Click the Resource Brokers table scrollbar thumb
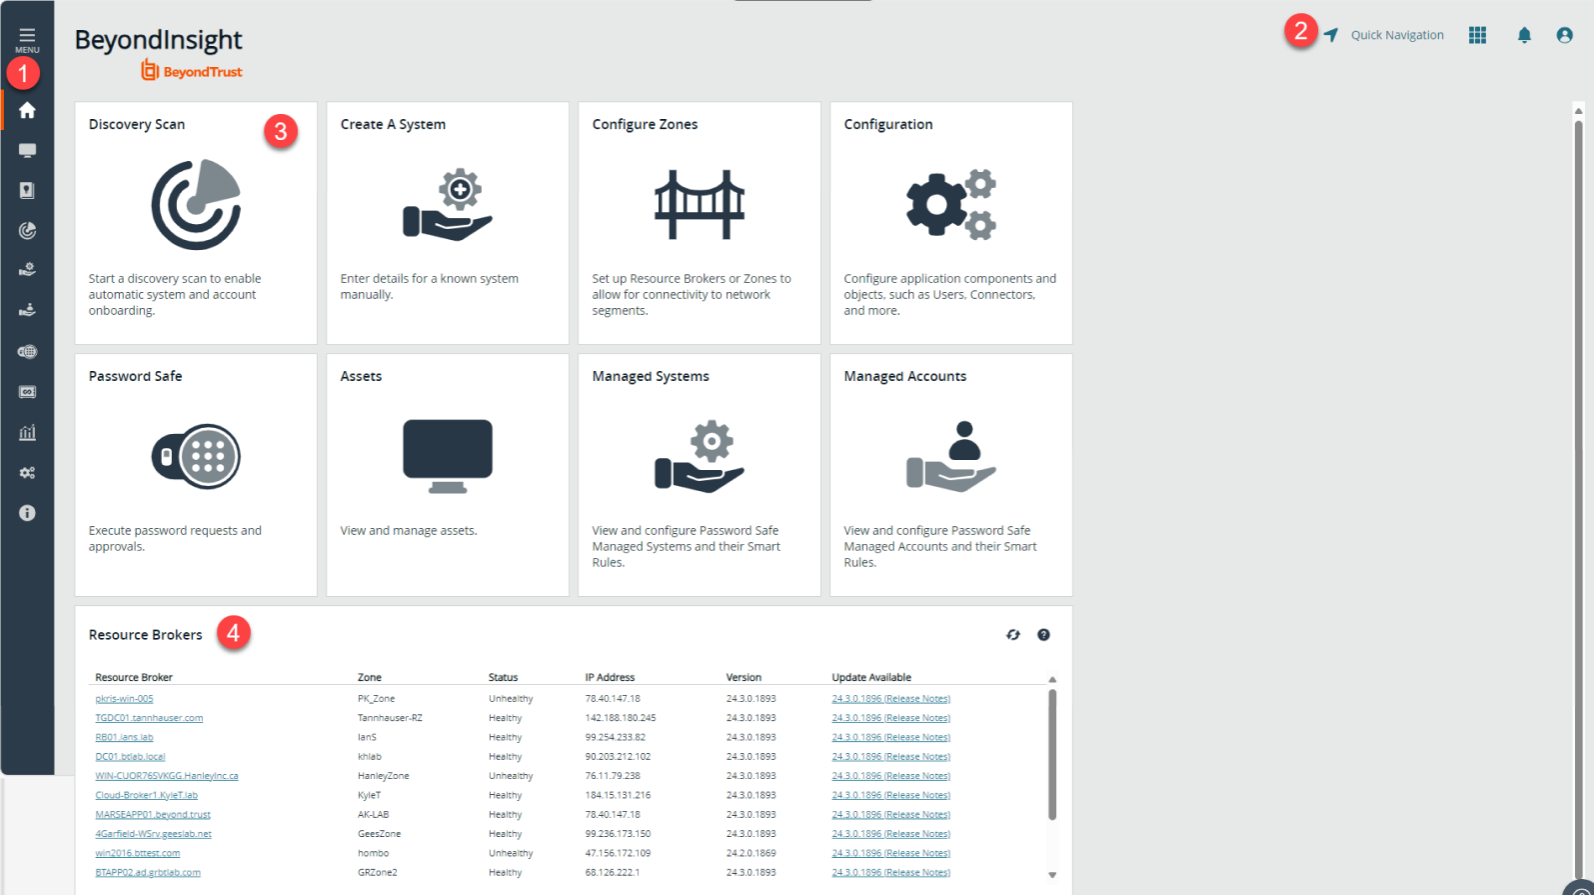 coord(1052,755)
